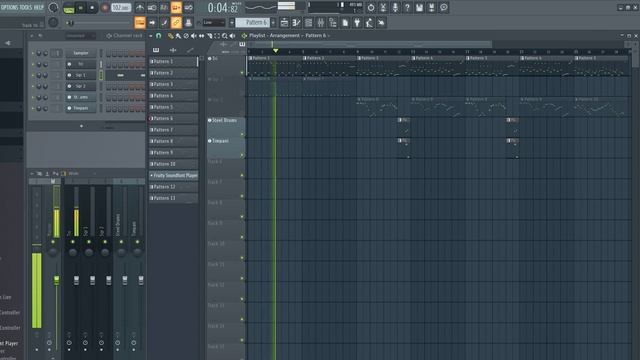Viewport: 640px width, 360px height.
Task: Select the playlist playback speaker tool
Action: [233, 36]
